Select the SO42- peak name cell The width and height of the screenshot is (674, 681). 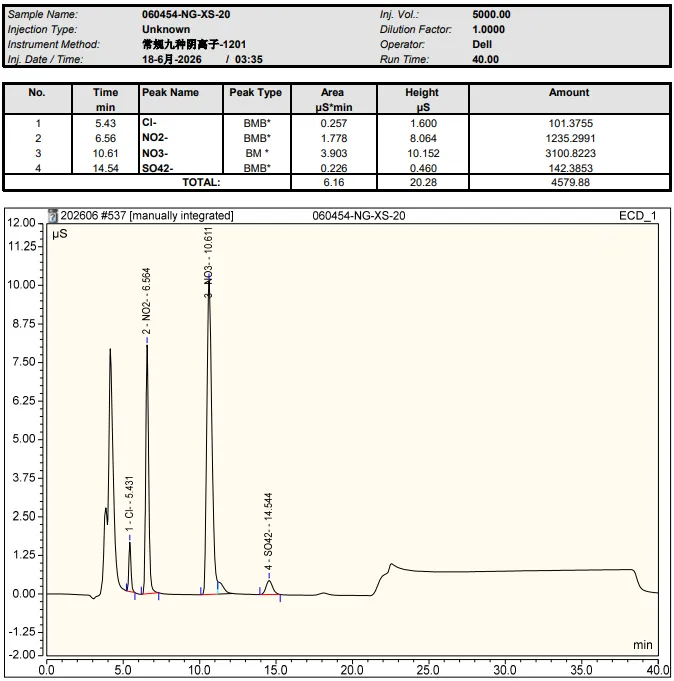pos(157,168)
